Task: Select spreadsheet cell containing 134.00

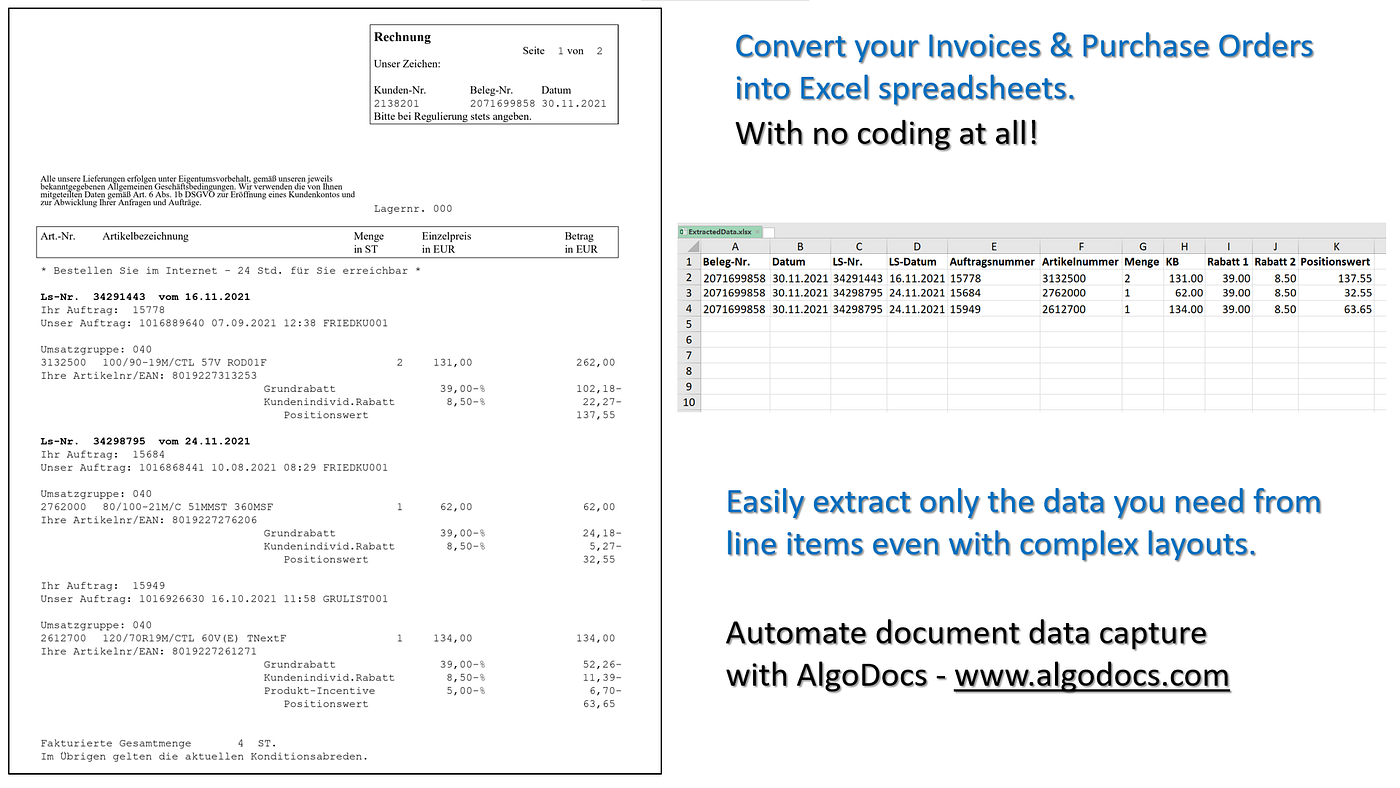Action: pos(1184,309)
